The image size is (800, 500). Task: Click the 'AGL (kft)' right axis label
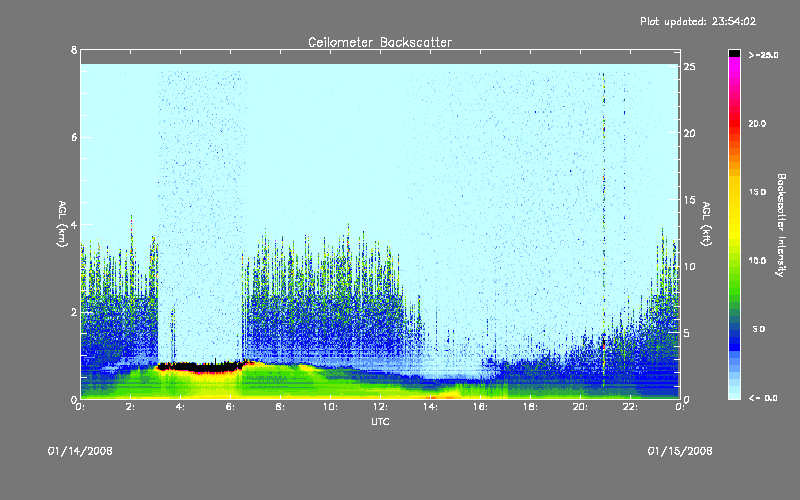tap(706, 224)
